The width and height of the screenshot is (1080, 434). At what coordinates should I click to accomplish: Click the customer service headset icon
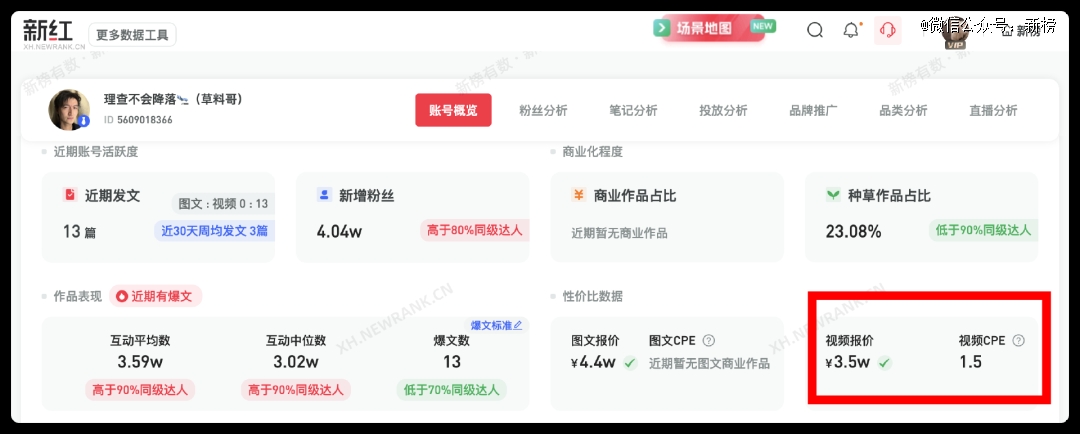(x=887, y=30)
